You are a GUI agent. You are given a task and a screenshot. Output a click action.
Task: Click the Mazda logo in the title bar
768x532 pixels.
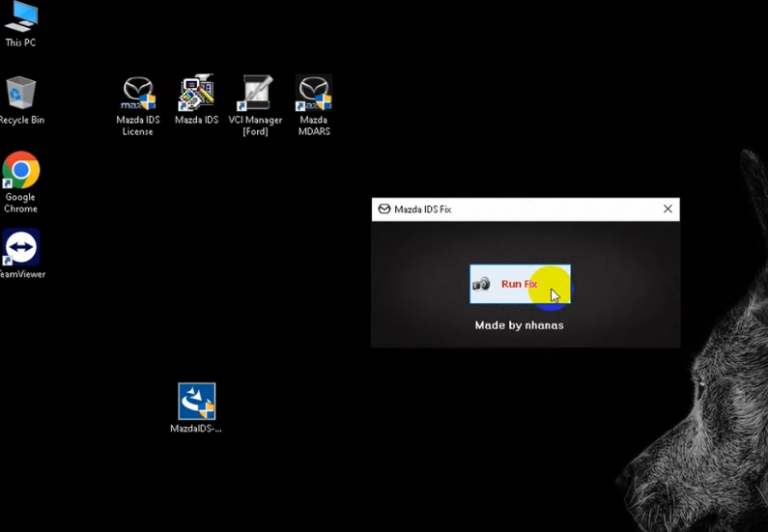384,209
